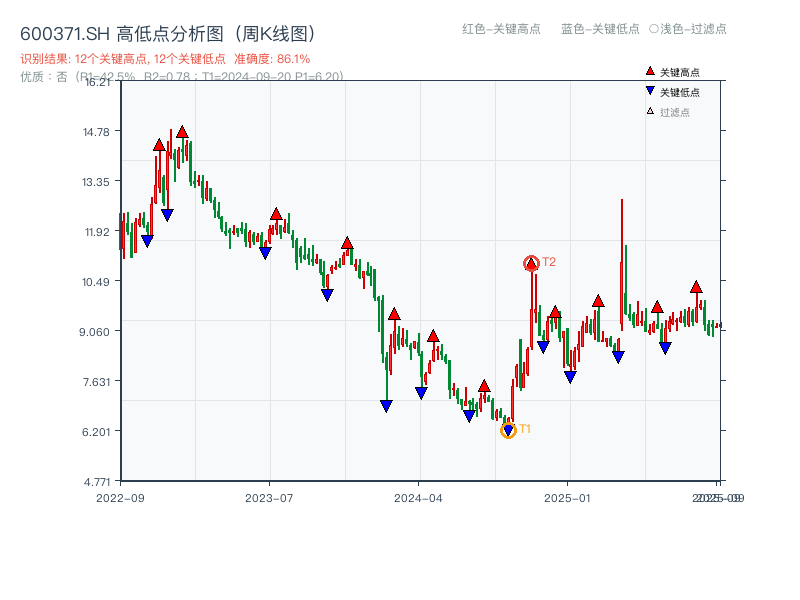Screen dimensions: 800x600
Task: Click the leftmost key-low blue triangle on chart
Action: pos(147,241)
